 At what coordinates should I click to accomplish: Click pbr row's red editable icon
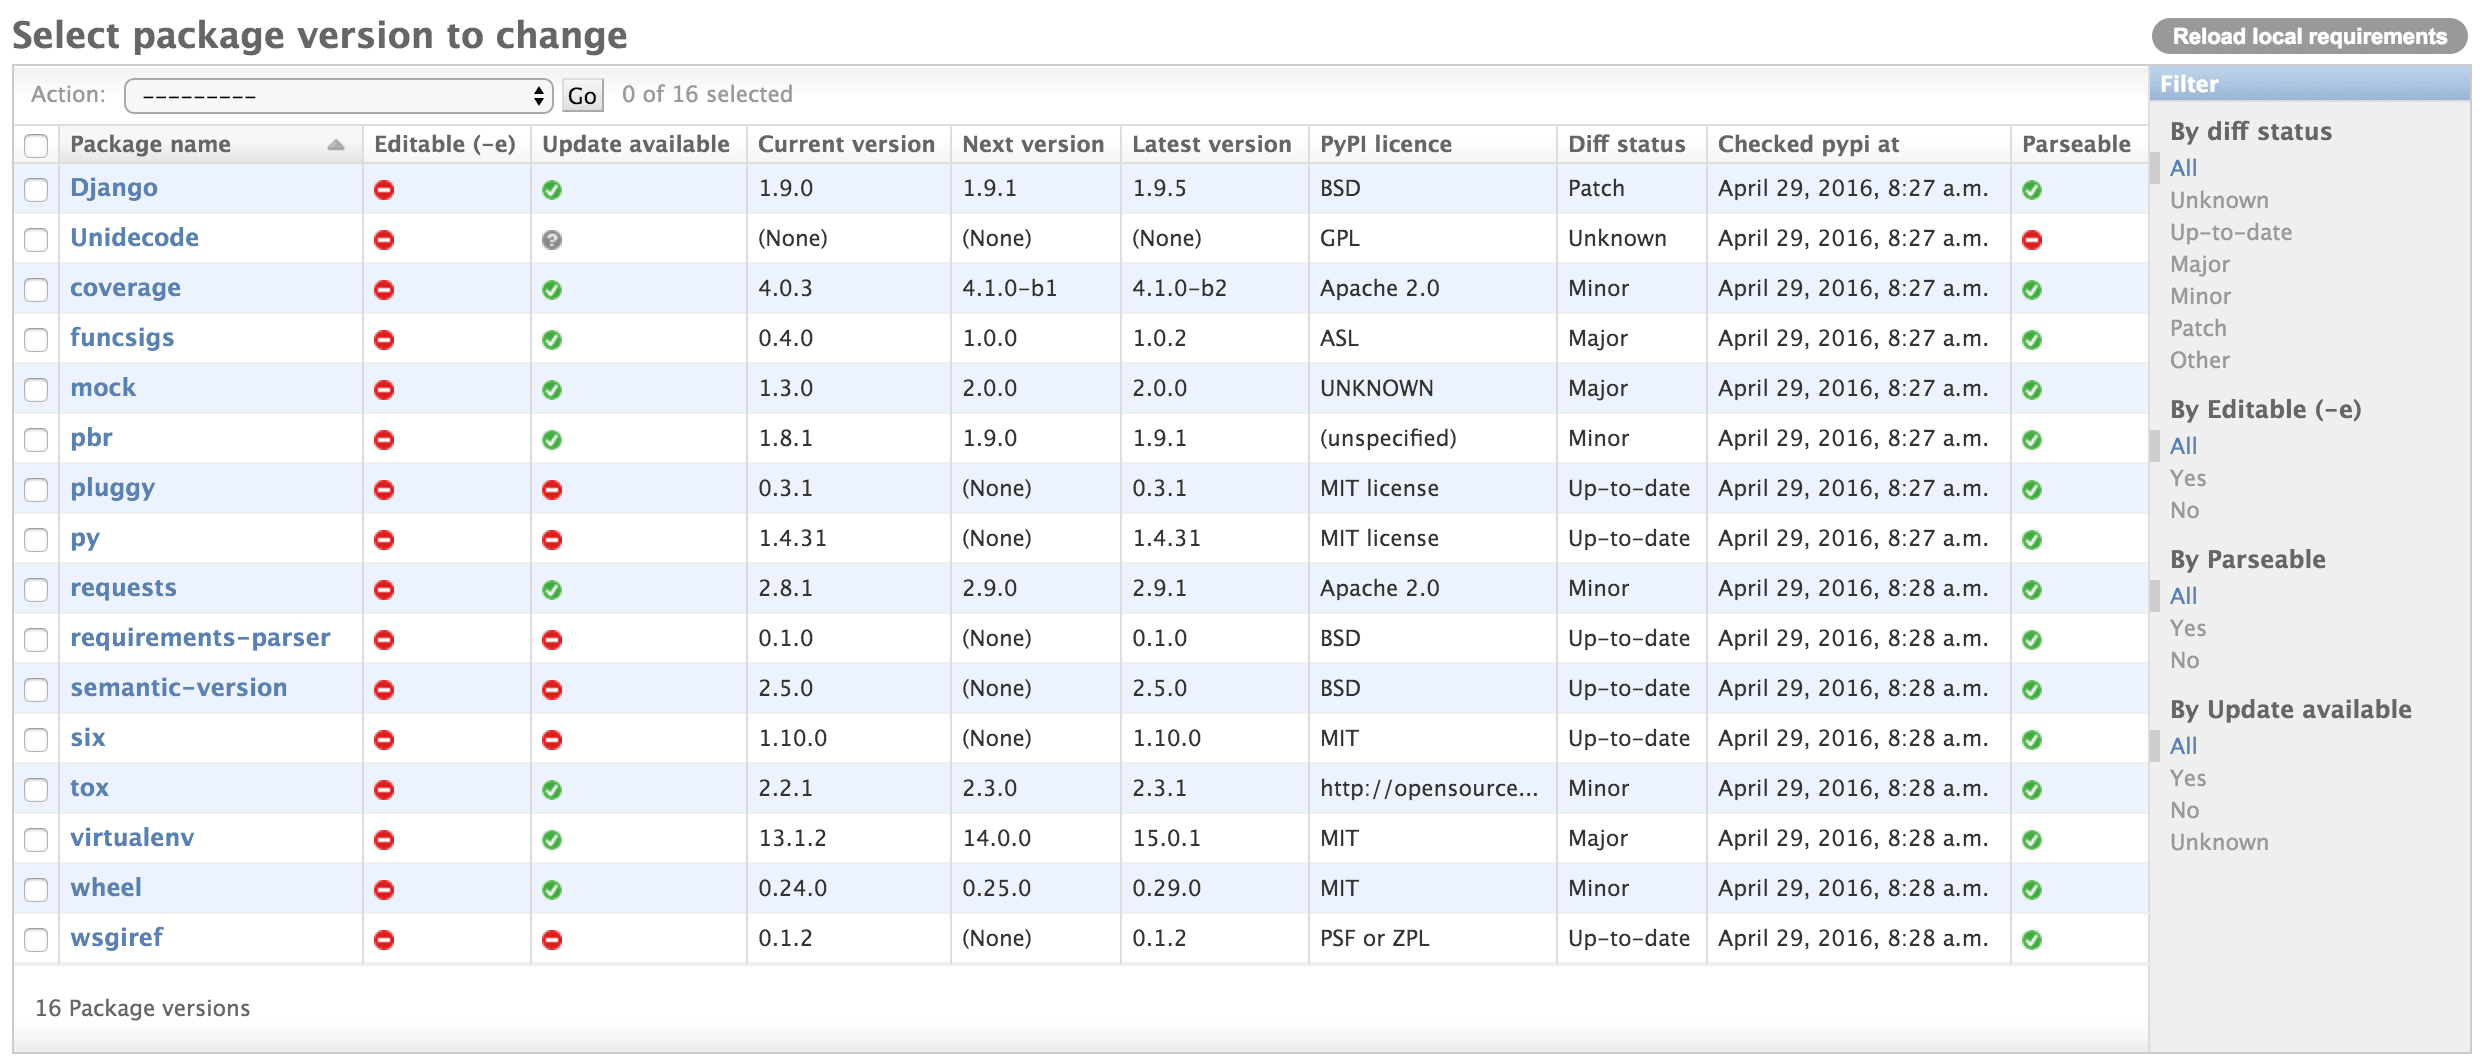tap(384, 440)
